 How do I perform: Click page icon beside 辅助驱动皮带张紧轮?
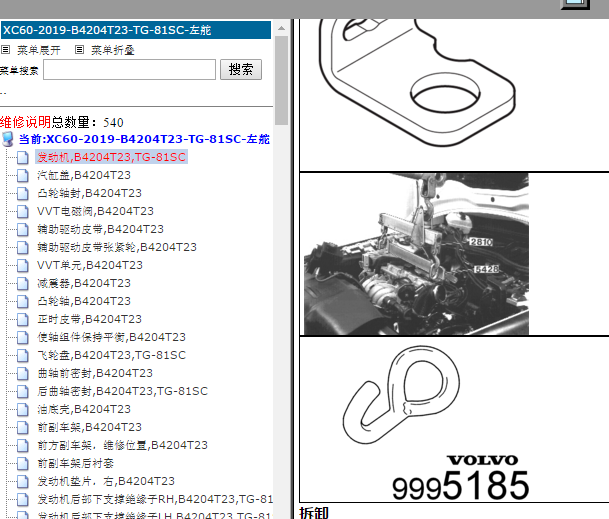(x=23, y=247)
